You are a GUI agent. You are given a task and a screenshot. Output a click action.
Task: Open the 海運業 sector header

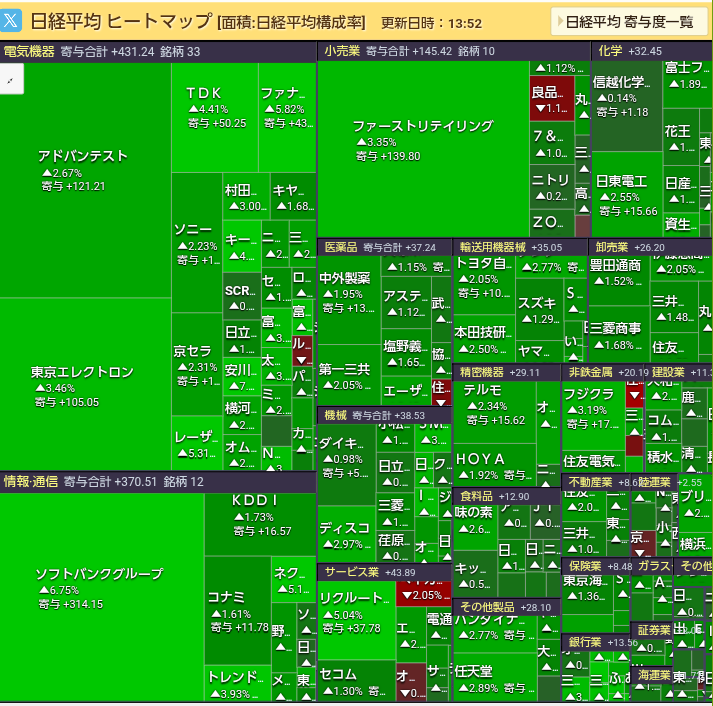(x=652, y=675)
